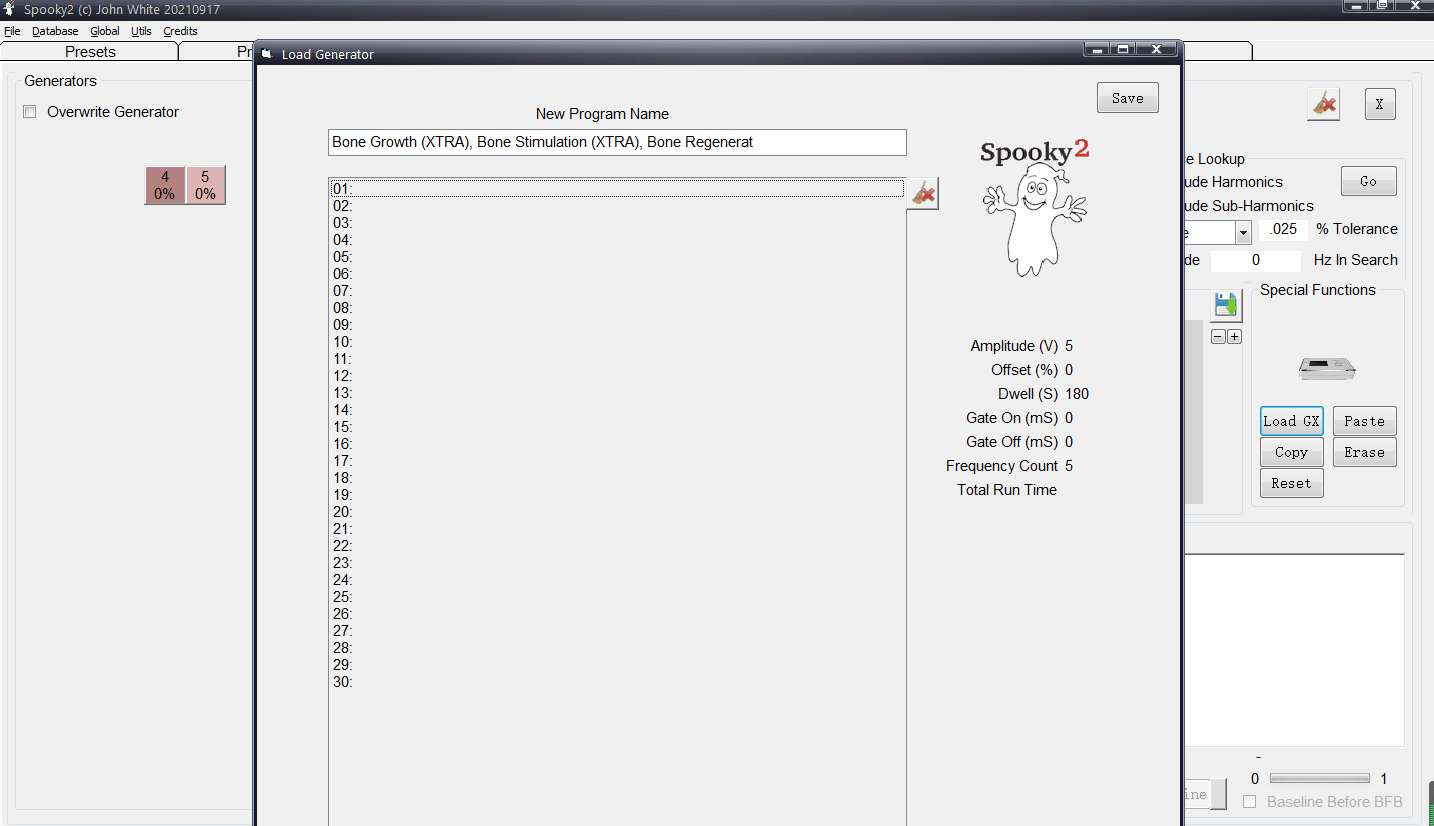Screen dimensions: 1434x826
Task: Click the generator device image in Special Functions
Action: click(1327, 369)
